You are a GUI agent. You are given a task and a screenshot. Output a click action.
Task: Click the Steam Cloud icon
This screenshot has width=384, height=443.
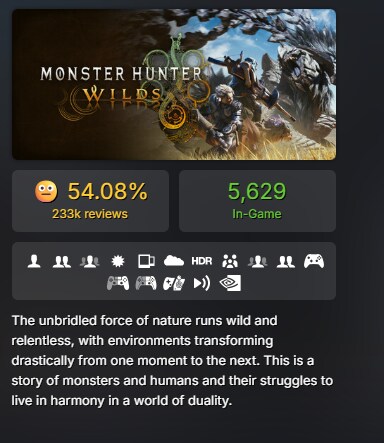pos(174,261)
